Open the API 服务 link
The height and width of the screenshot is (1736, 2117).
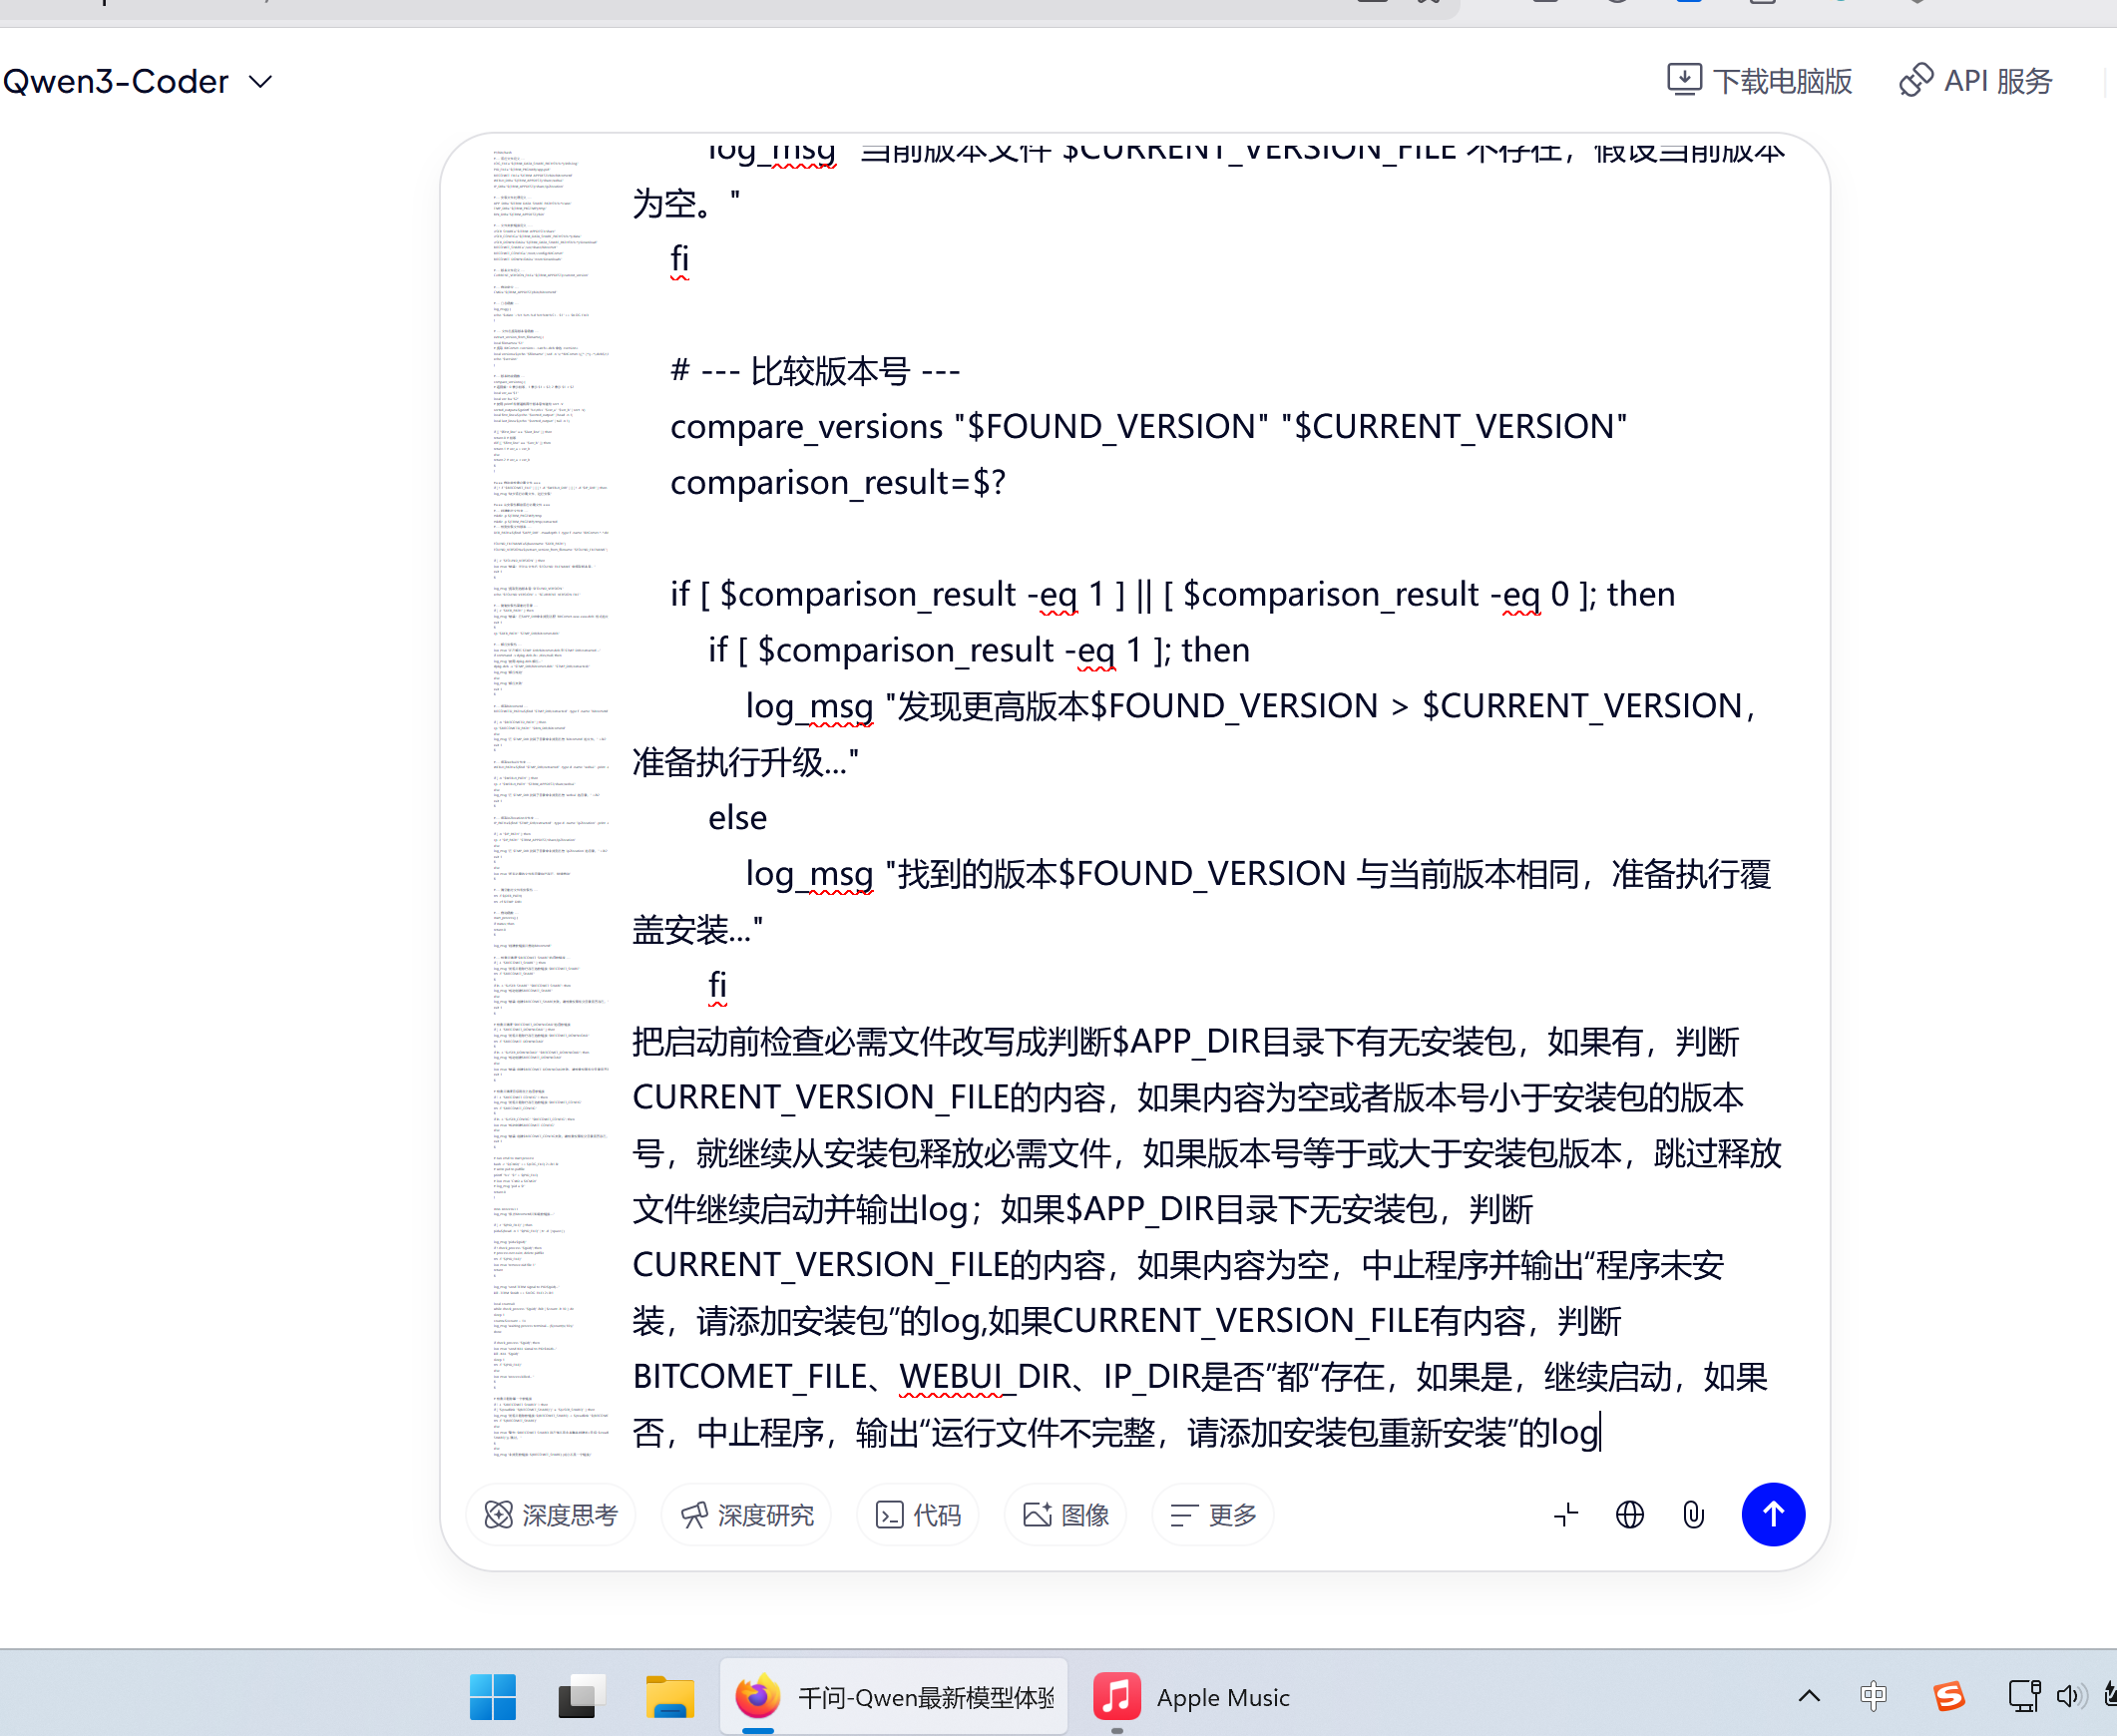[x=1974, y=80]
